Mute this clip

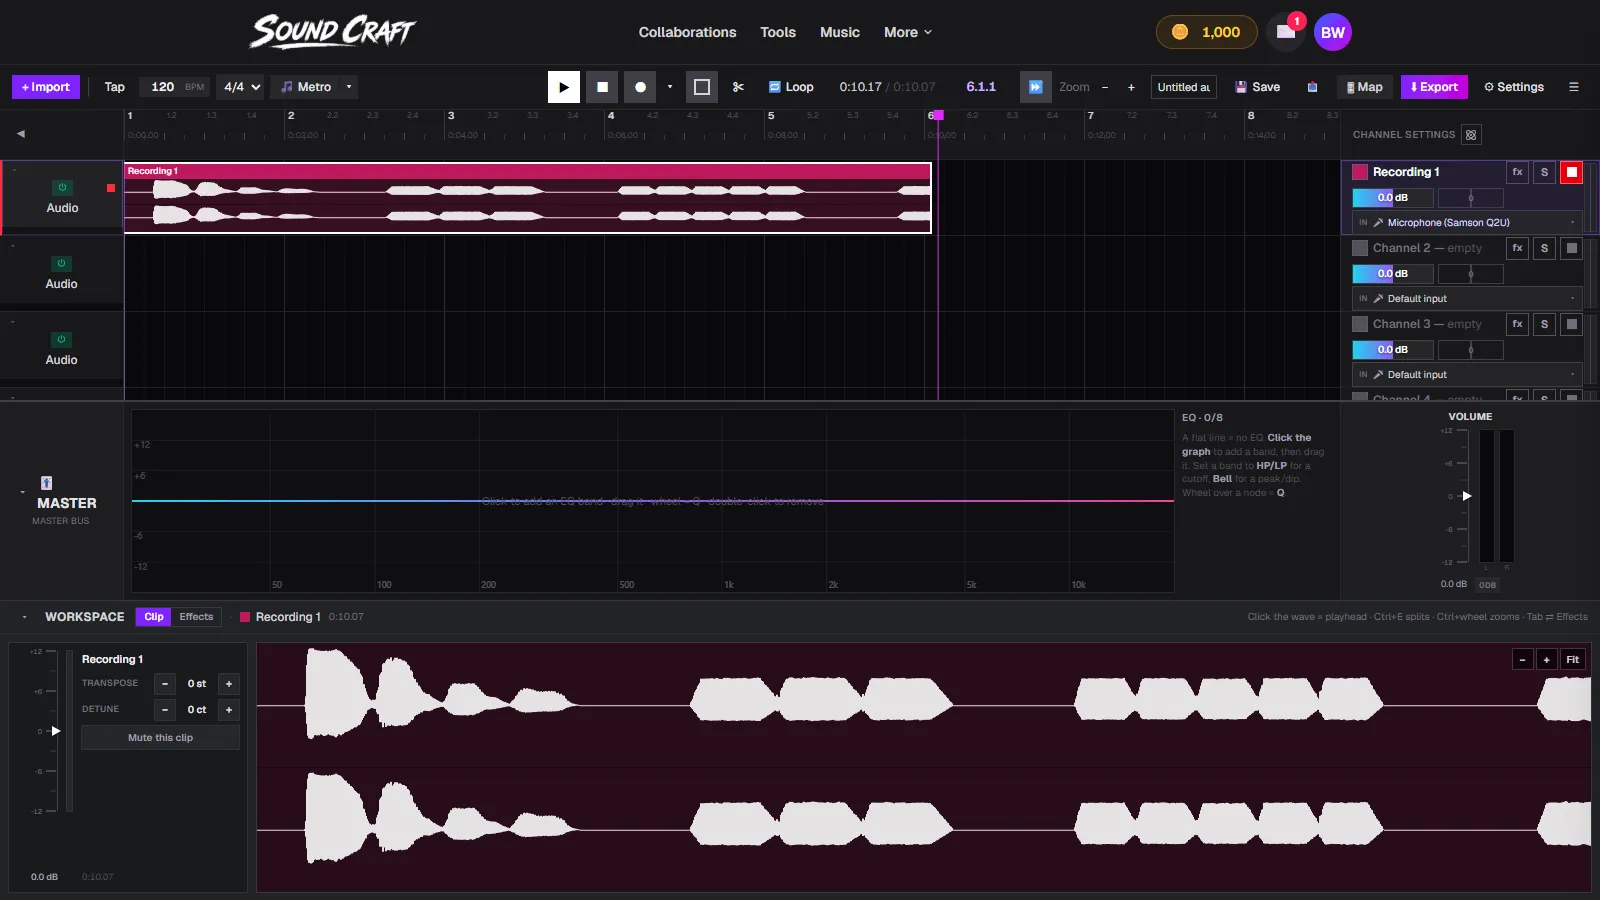[x=160, y=738]
